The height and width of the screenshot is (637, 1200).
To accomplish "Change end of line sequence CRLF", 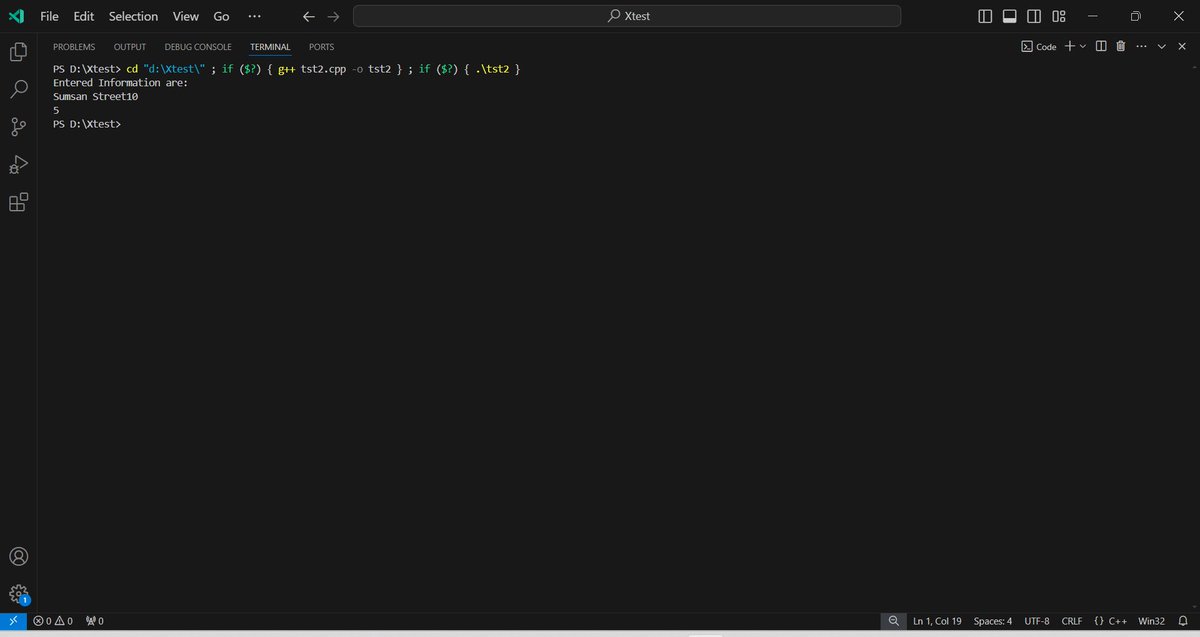I will (x=1072, y=621).
